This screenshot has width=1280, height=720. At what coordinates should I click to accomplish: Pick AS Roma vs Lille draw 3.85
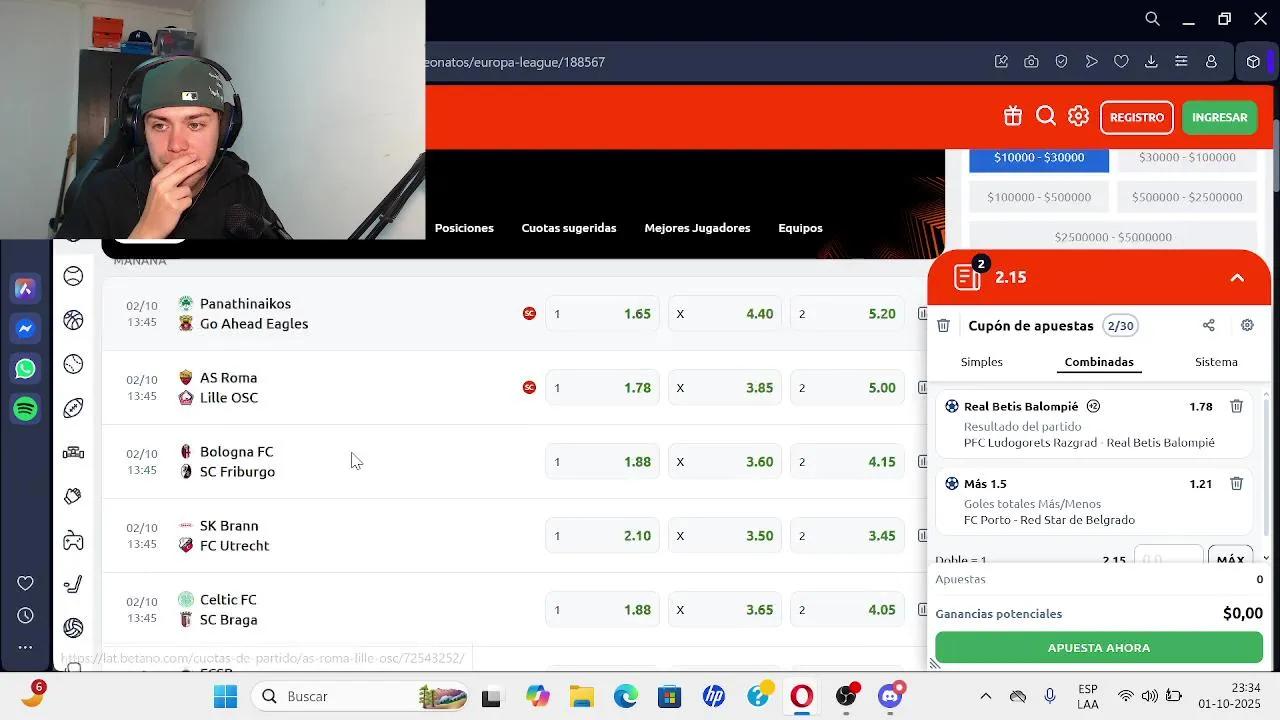tap(724, 388)
